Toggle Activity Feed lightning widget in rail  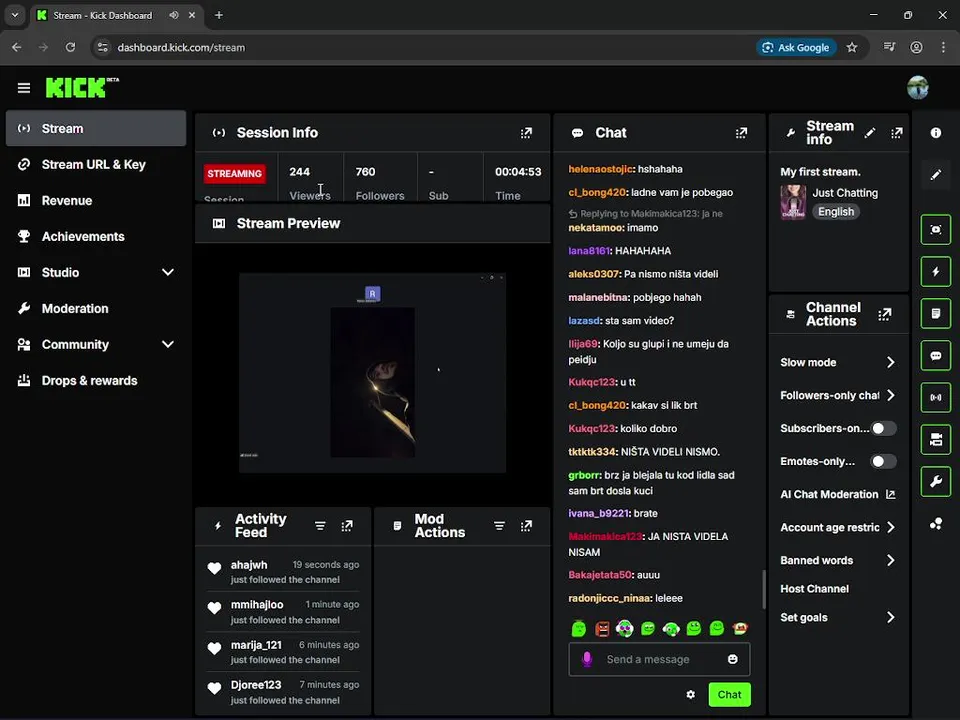[936, 271]
